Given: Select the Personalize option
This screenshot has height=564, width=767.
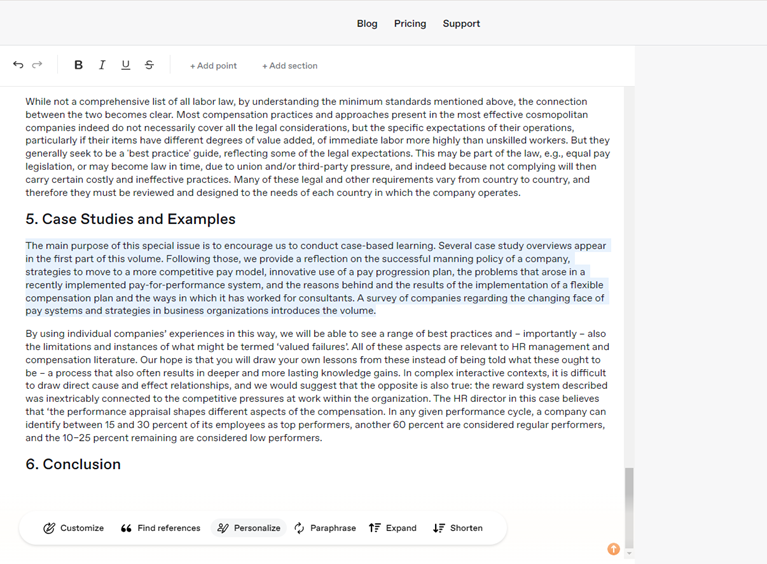Looking at the screenshot, I should click(x=249, y=528).
